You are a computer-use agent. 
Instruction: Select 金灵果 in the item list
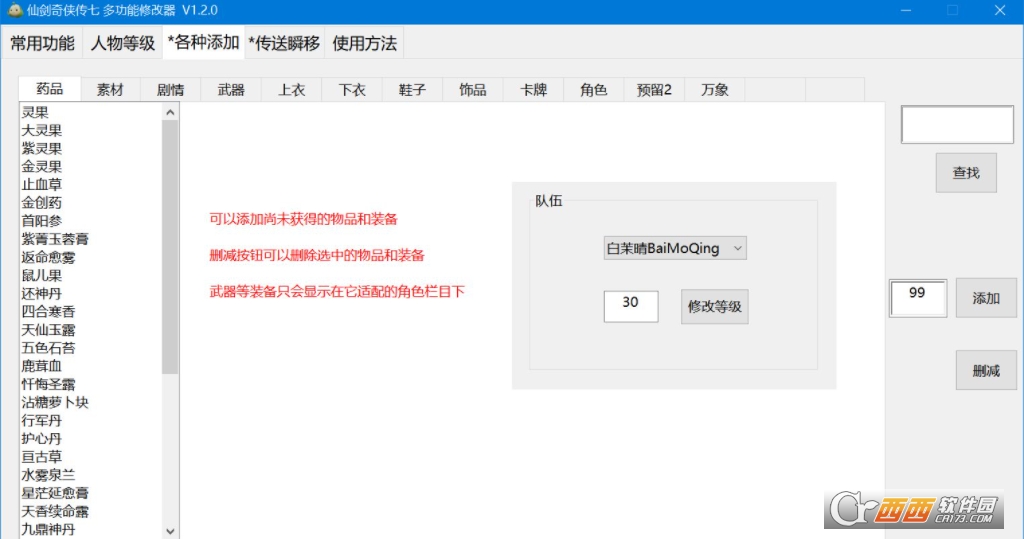tap(42, 167)
